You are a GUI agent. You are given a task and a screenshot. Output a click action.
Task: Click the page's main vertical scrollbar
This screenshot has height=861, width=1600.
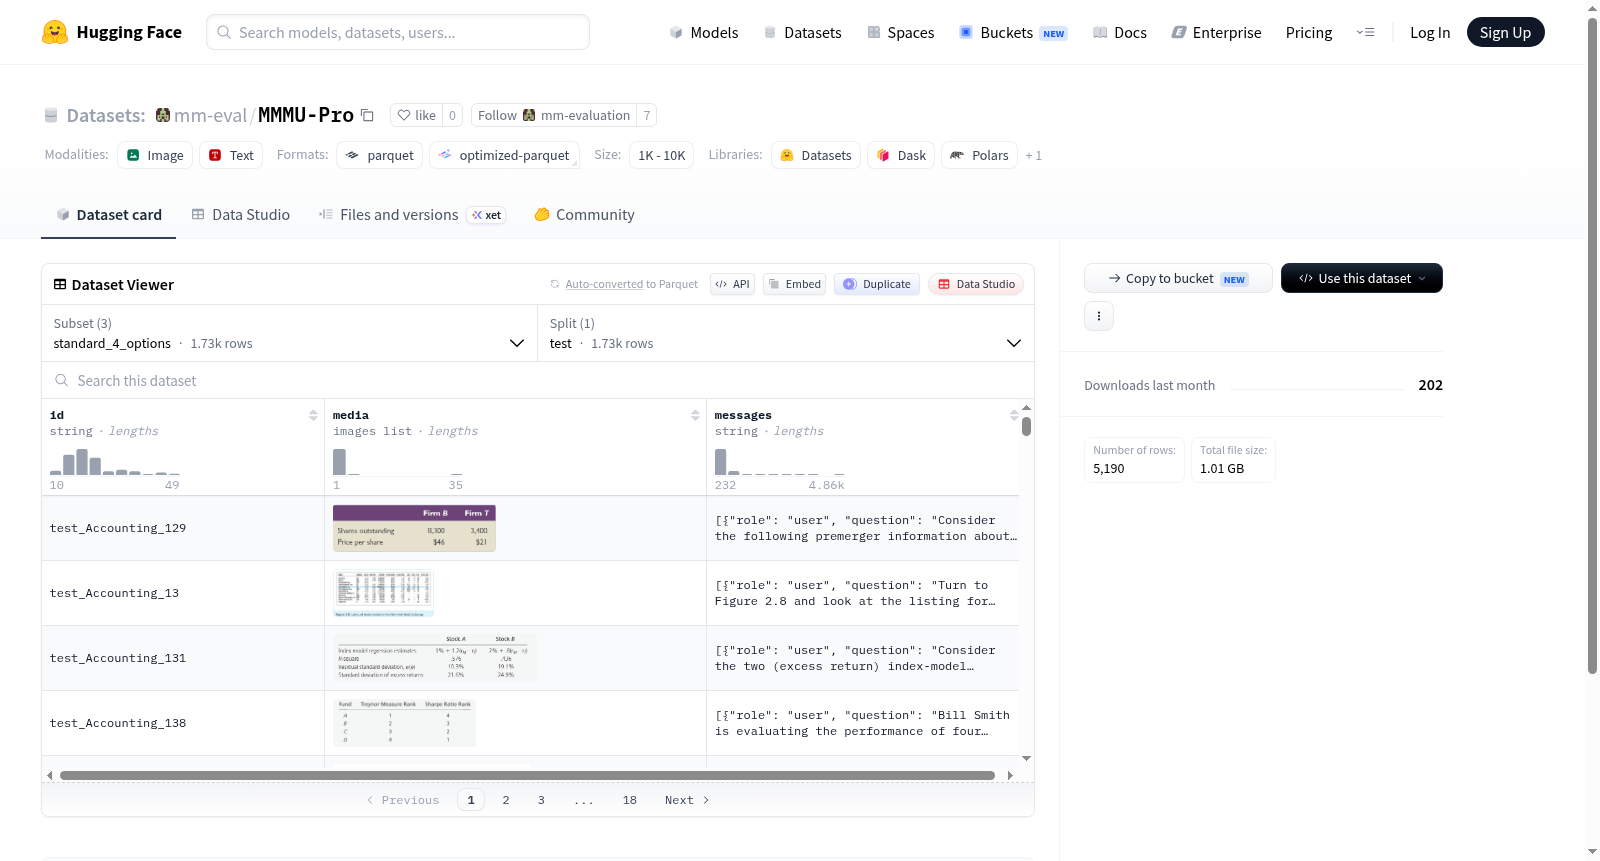1593,345
